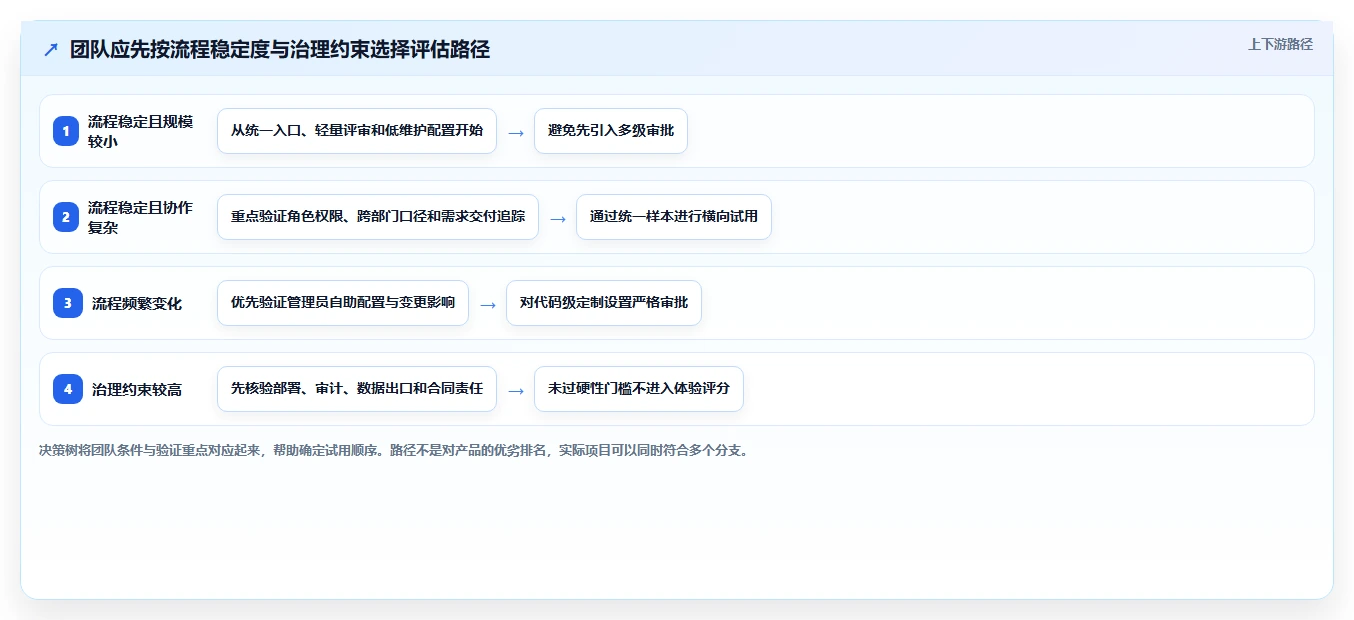Click the number 2 badge
Image resolution: width=1354 pixels, height=620 pixels.
[x=67, y=217]
